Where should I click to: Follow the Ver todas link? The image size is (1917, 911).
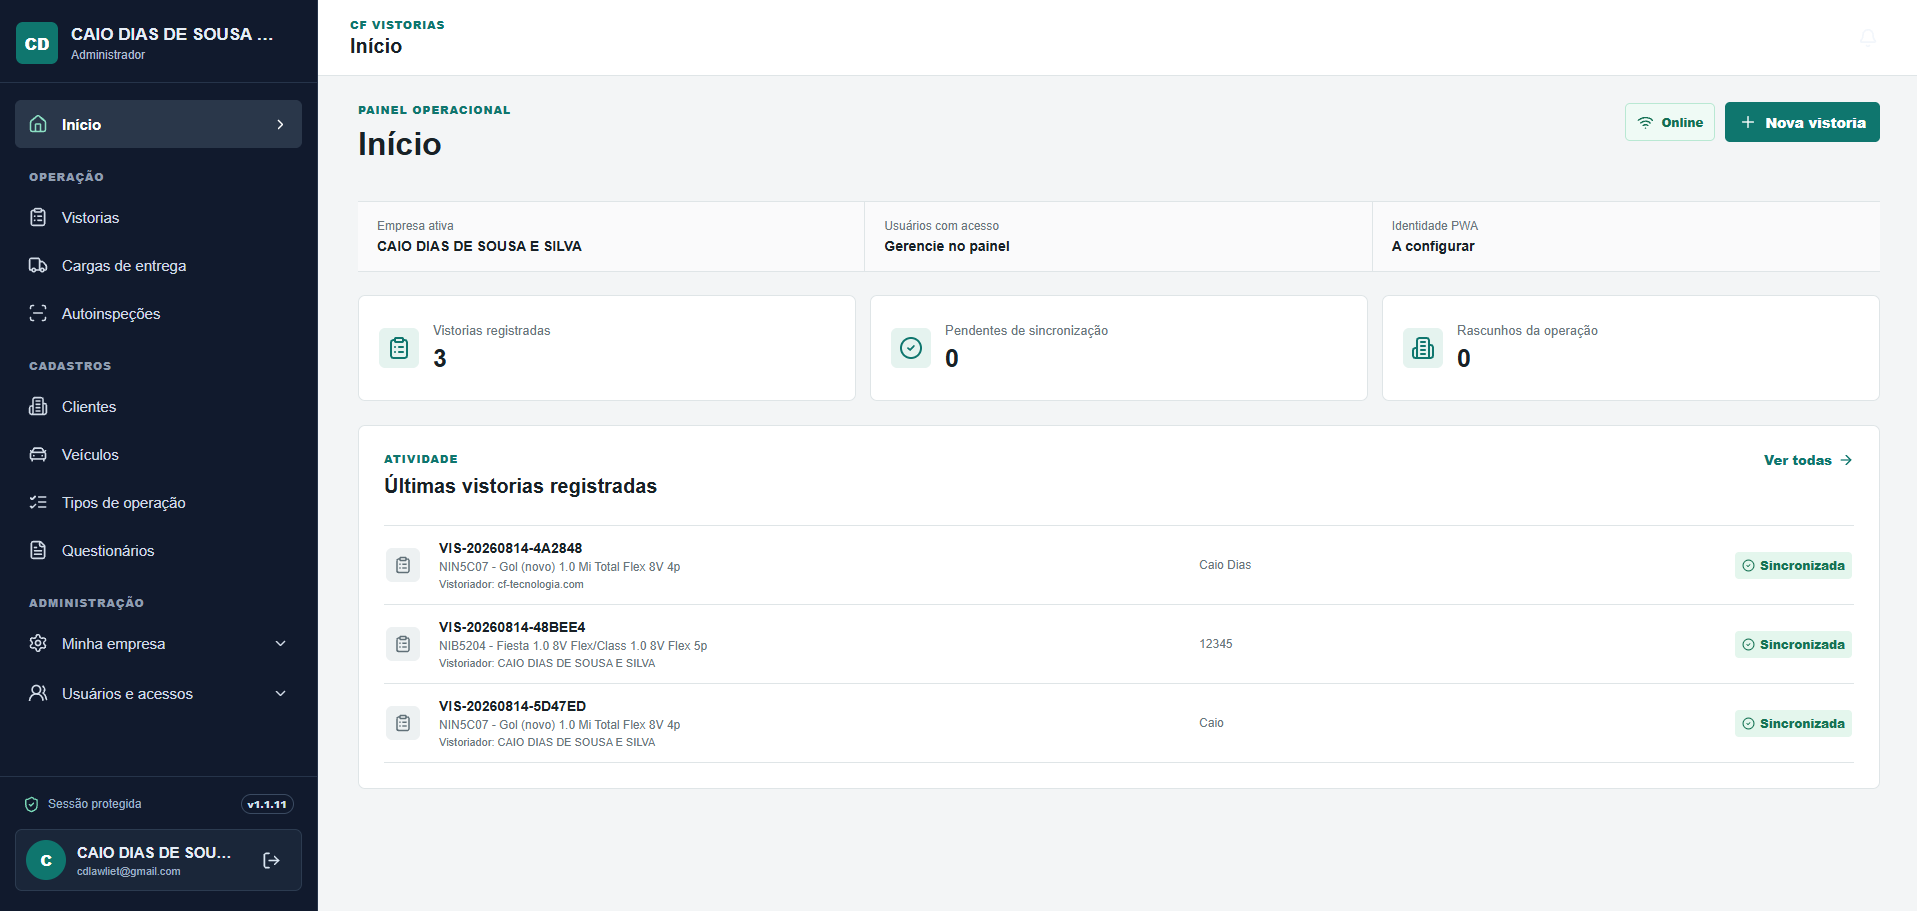coord(1808,460)
